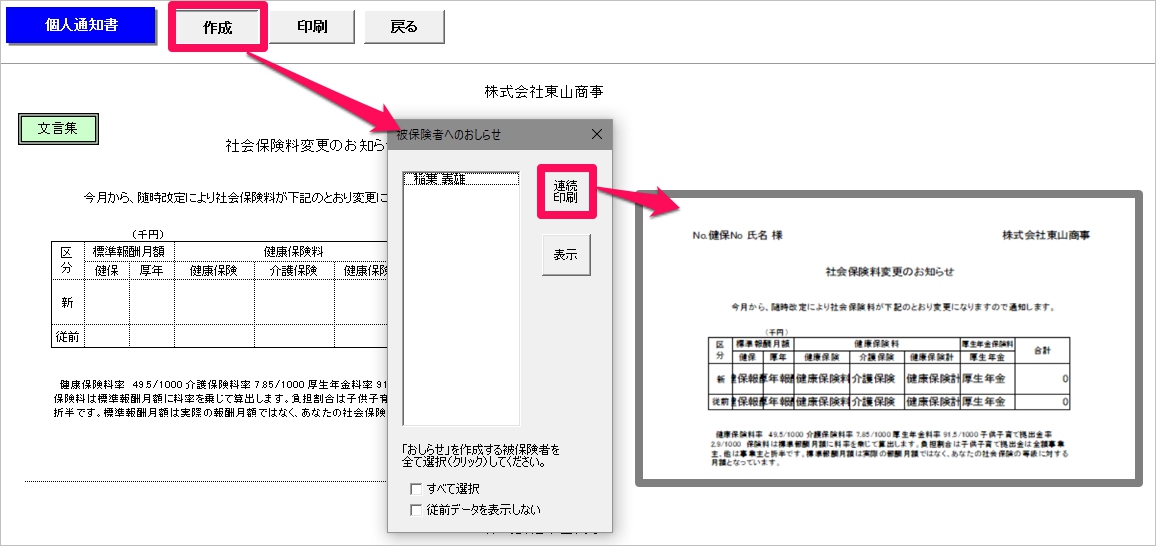Click the 健康保険料 header cell in sheet

tap(293, 251)
